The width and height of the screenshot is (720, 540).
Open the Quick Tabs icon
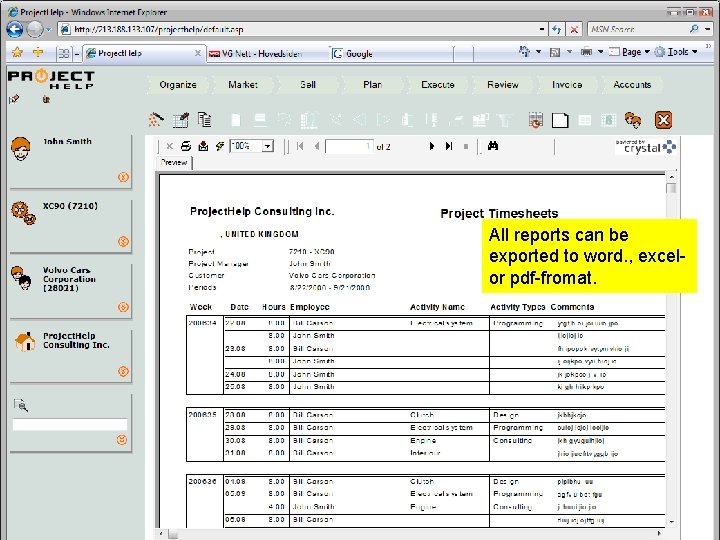click(64, 54)
